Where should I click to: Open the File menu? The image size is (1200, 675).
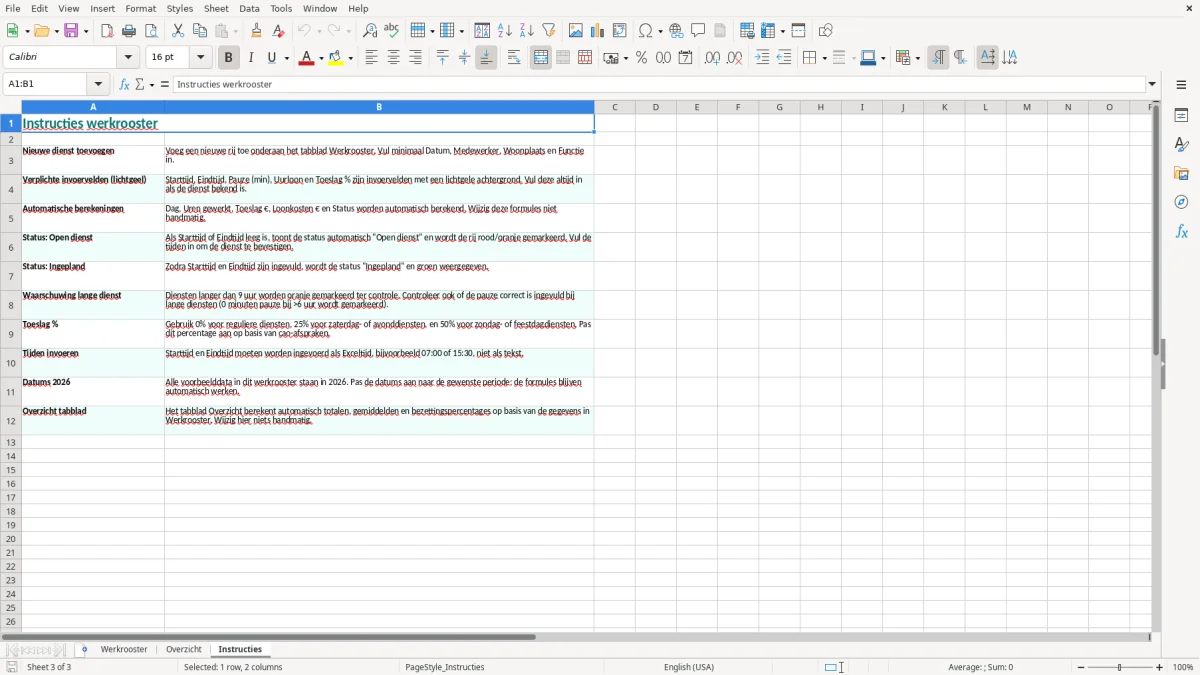pyautogui.click(x=12, y=8)
